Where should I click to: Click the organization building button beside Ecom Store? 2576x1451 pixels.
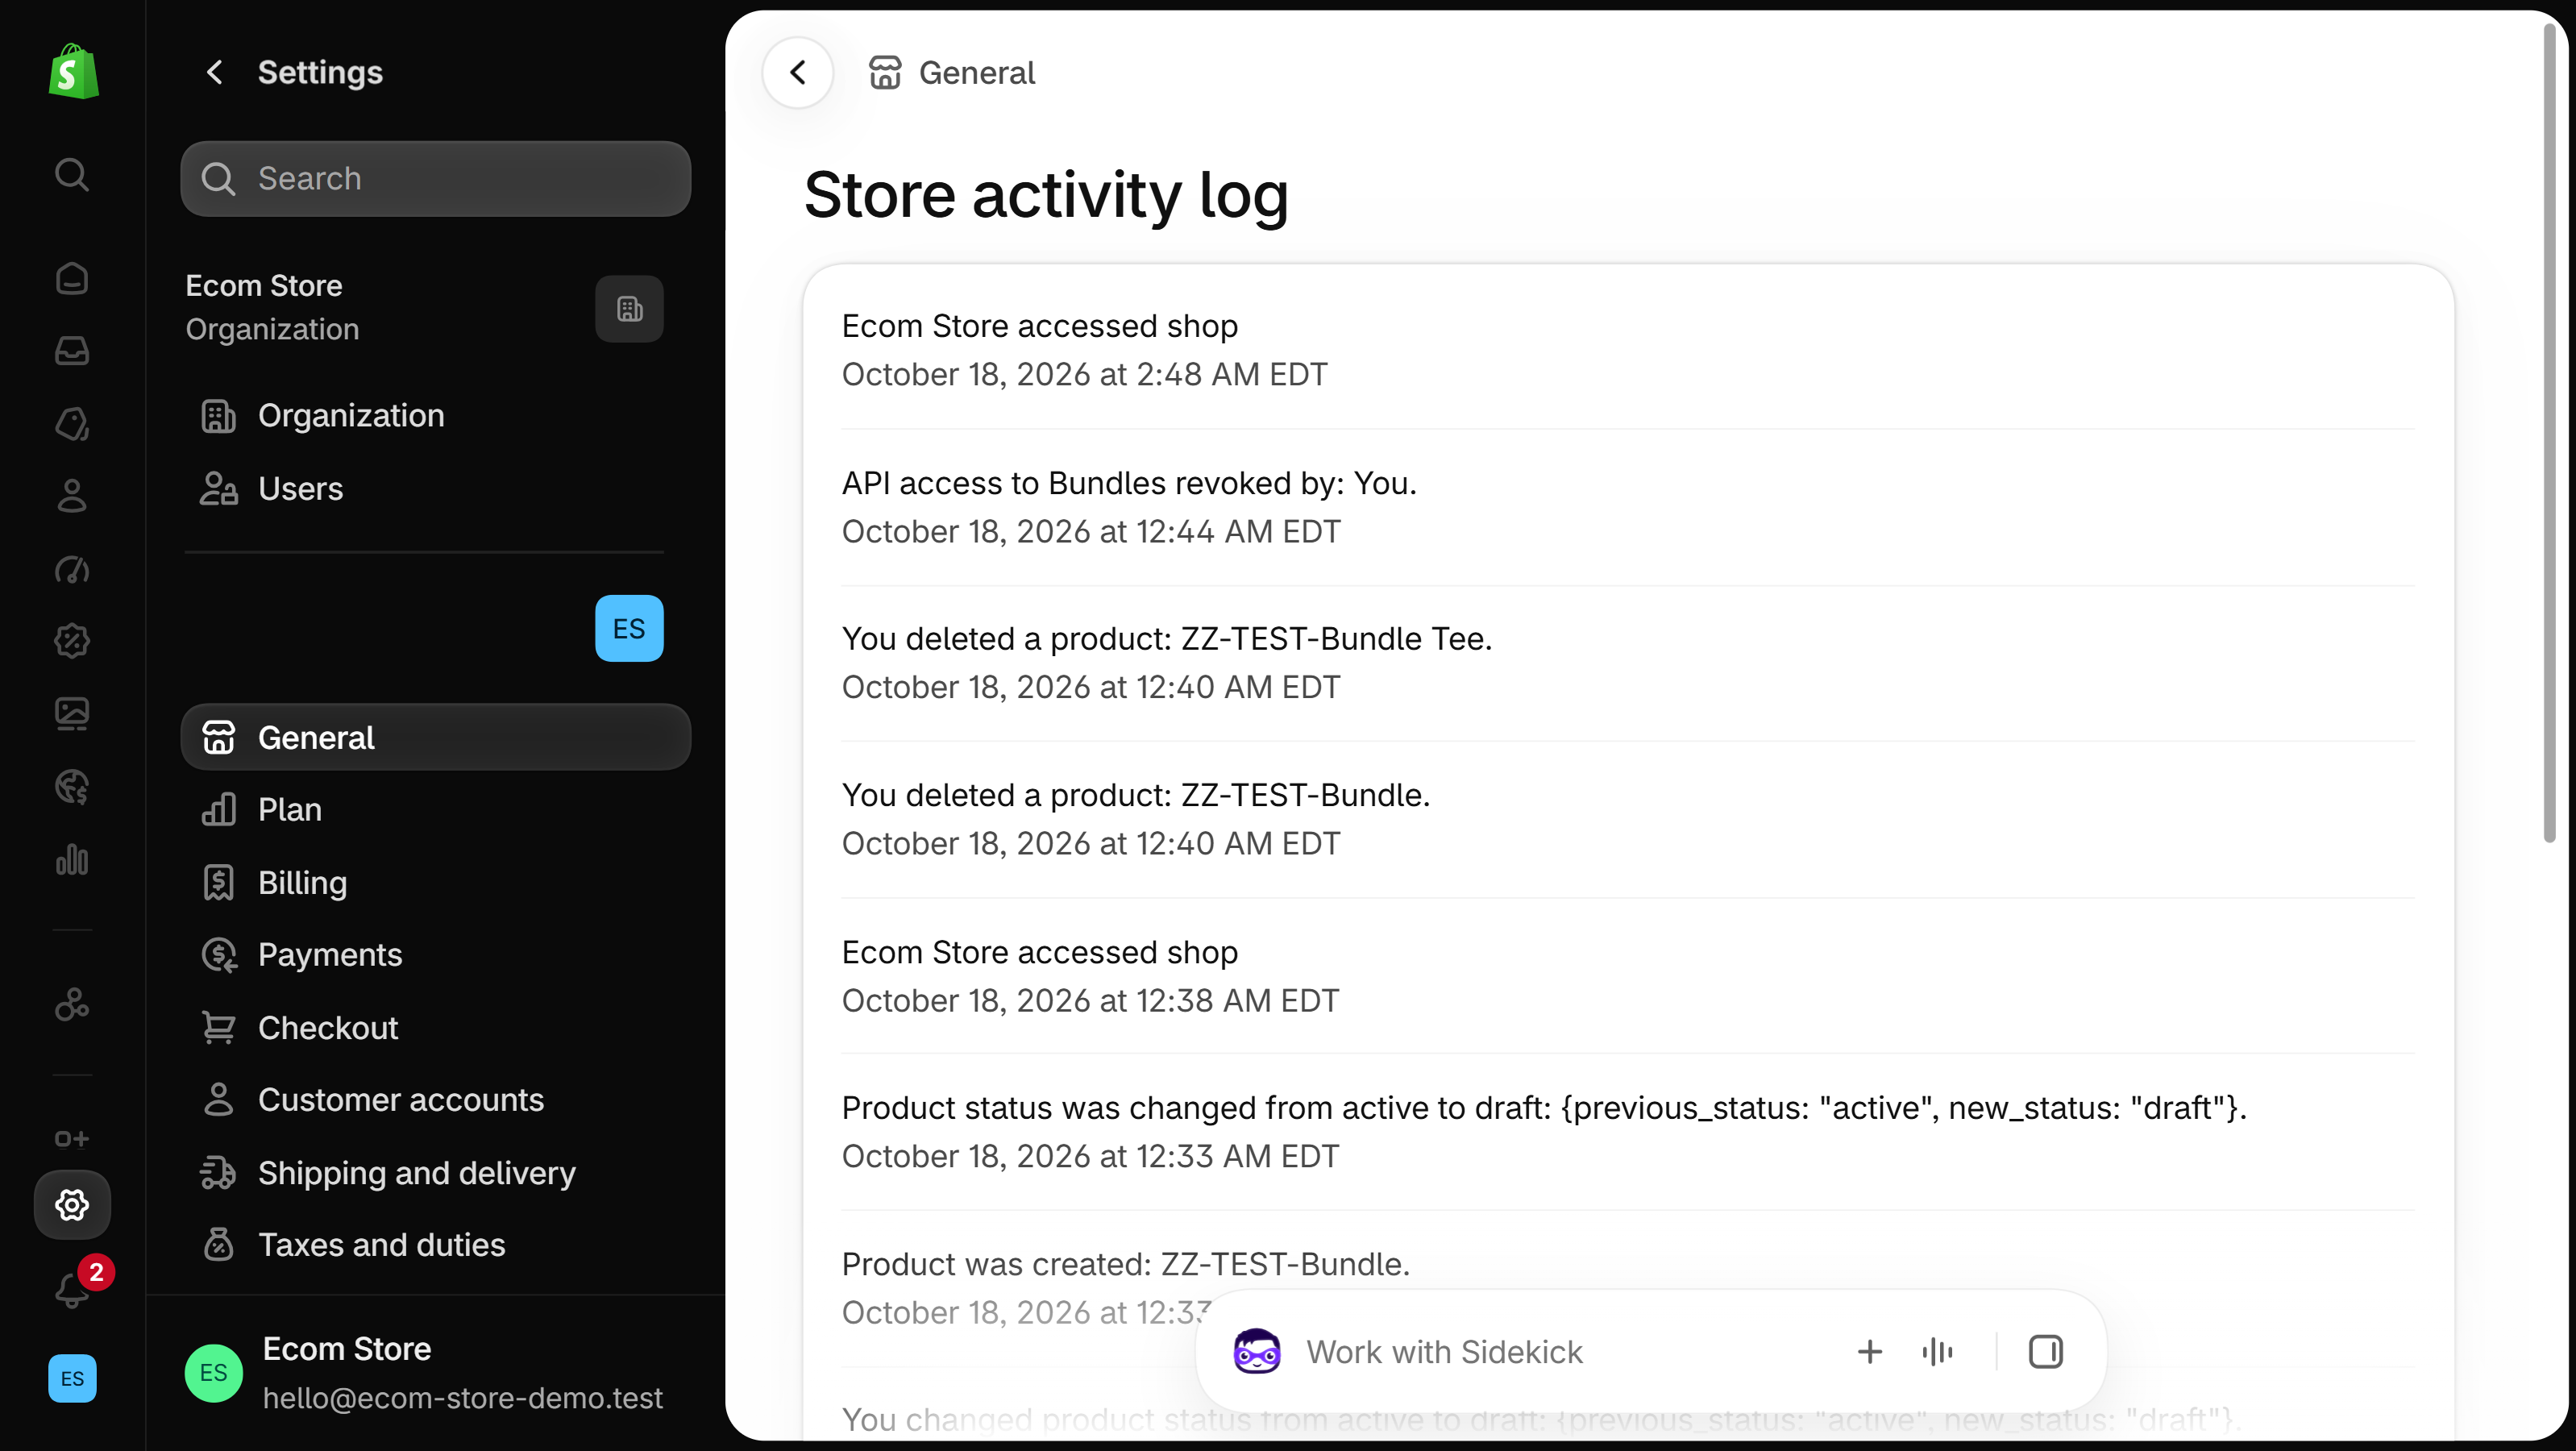(x=629, y=309)
